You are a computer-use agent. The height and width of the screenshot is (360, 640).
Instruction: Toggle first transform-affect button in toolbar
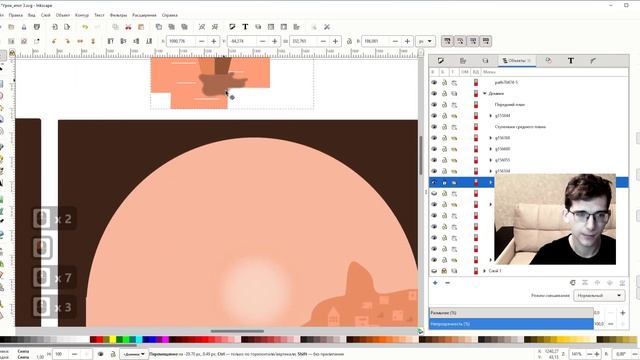[x=447, y=41]
